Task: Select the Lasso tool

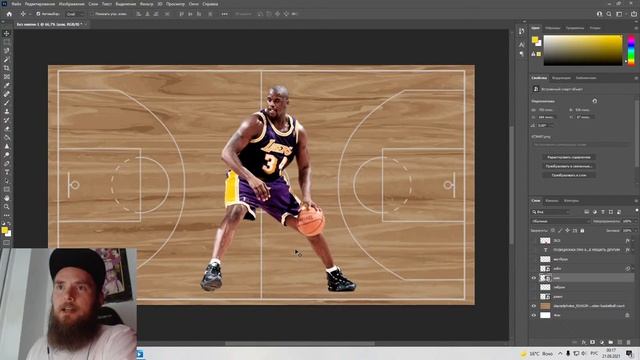Action: coord(7,51)
